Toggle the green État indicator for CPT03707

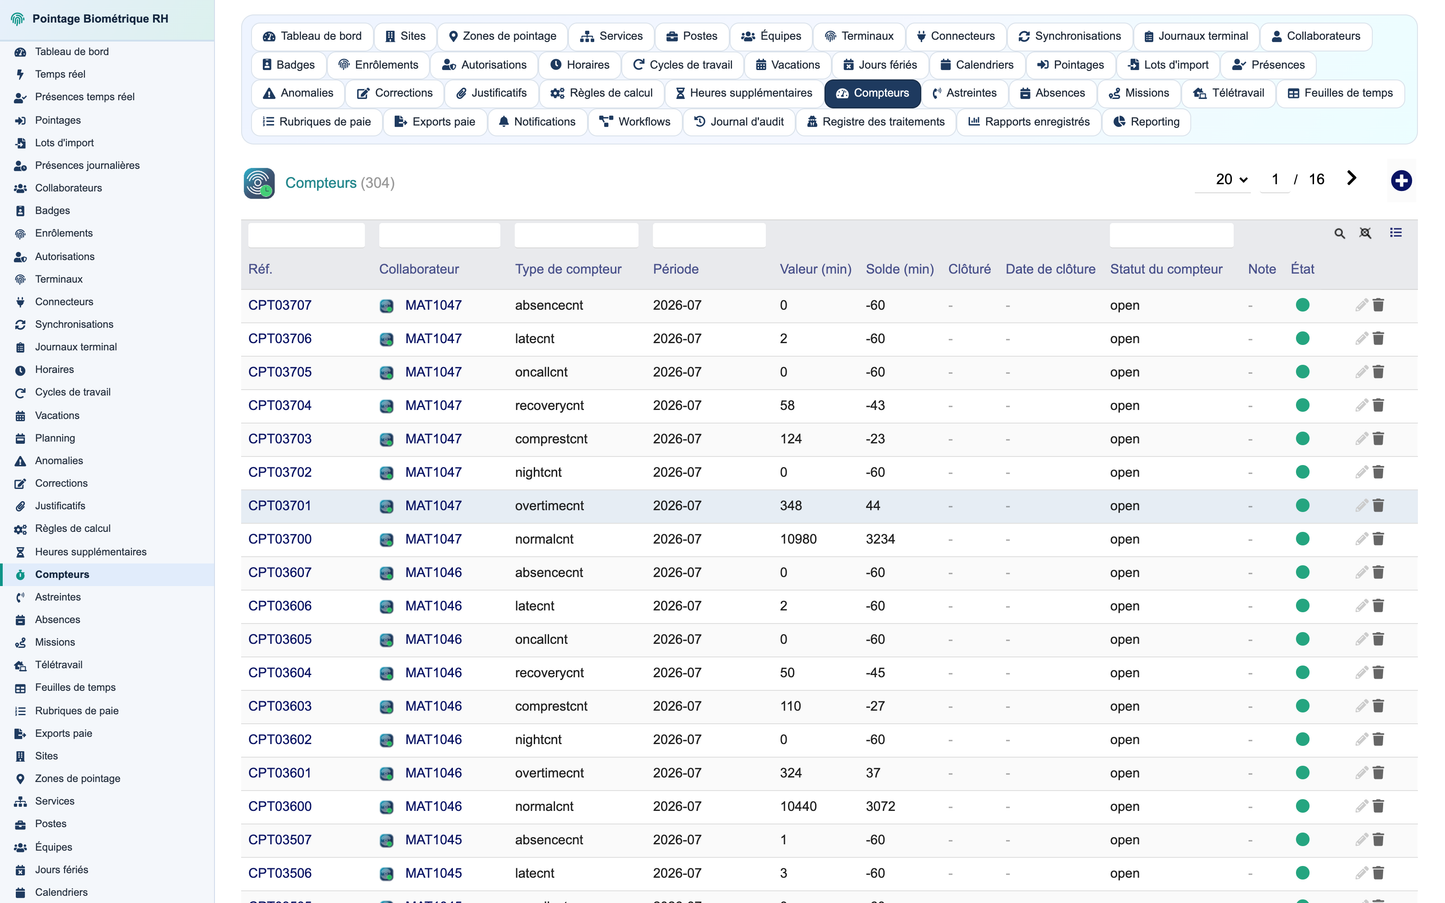[1302, 305]
